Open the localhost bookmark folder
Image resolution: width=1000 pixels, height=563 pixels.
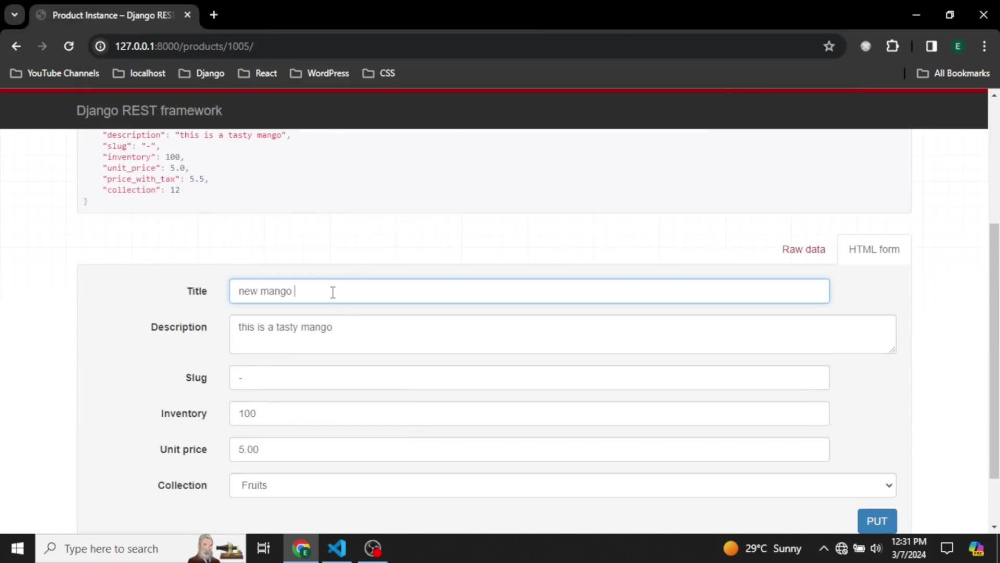(139, 73)
